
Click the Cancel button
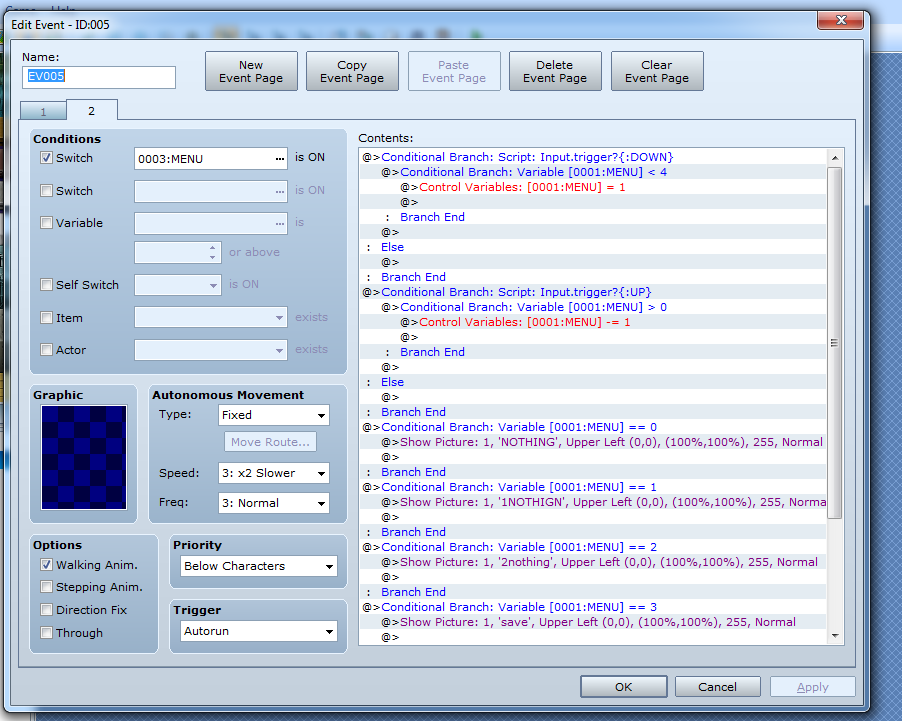pos(717,686)
